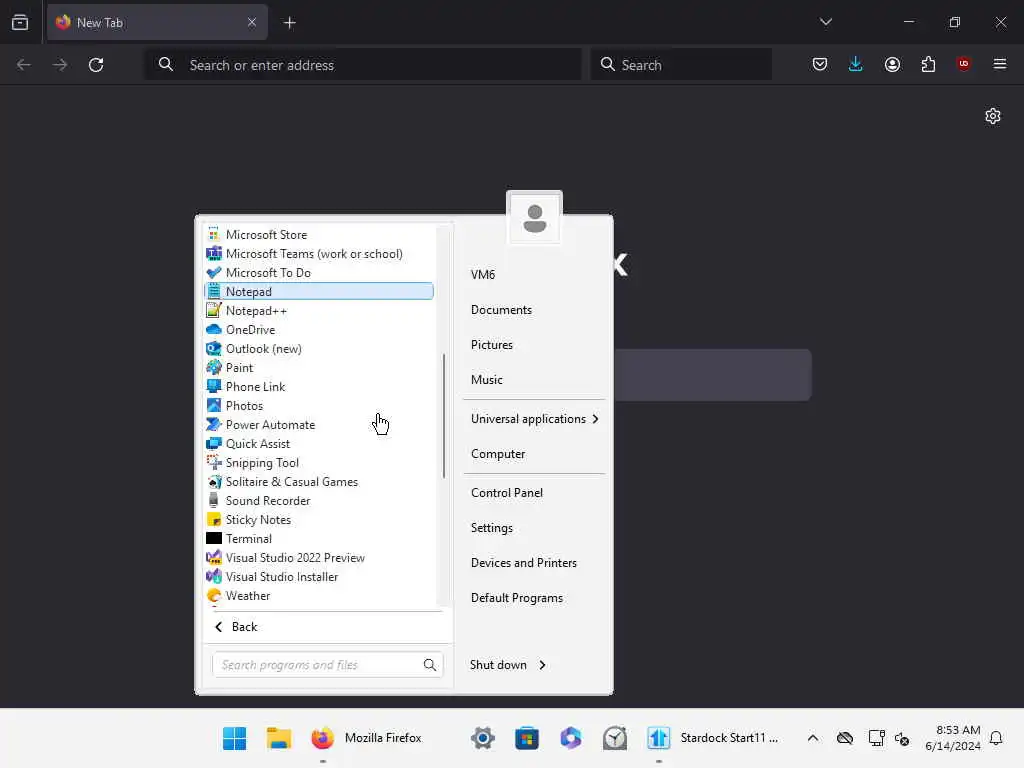Show Firefox downloads panel

click(x=856, y=64)
